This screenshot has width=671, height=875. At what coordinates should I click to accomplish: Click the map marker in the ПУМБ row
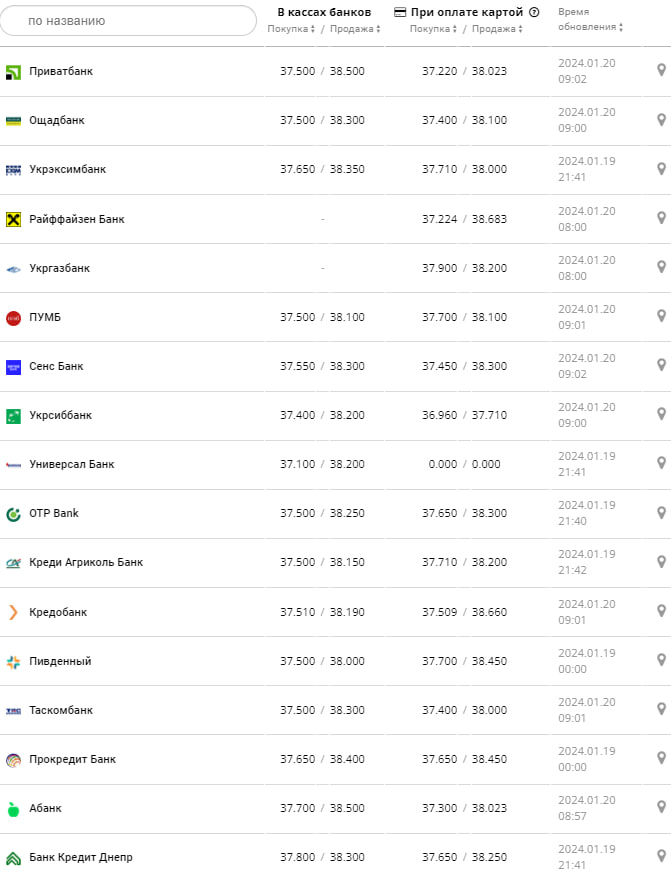pyautogui.click(x=661, y=316)
